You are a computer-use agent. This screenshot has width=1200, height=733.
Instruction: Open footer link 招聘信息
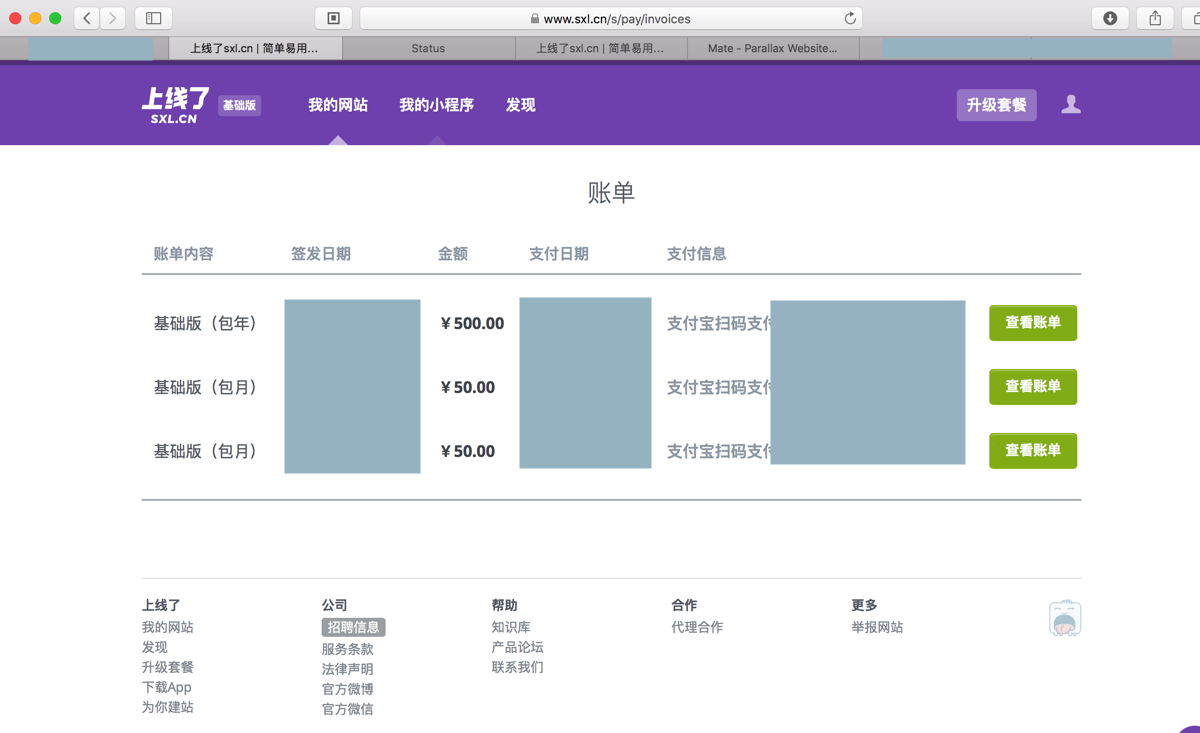(x=354, y=627)
